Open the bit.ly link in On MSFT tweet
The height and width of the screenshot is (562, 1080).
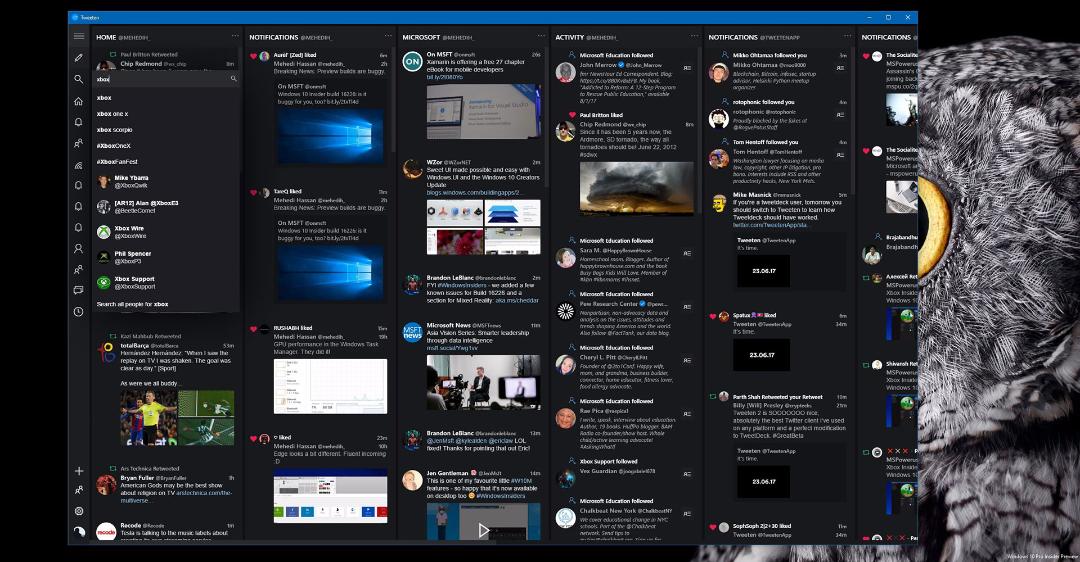click(x=444, y=77)
